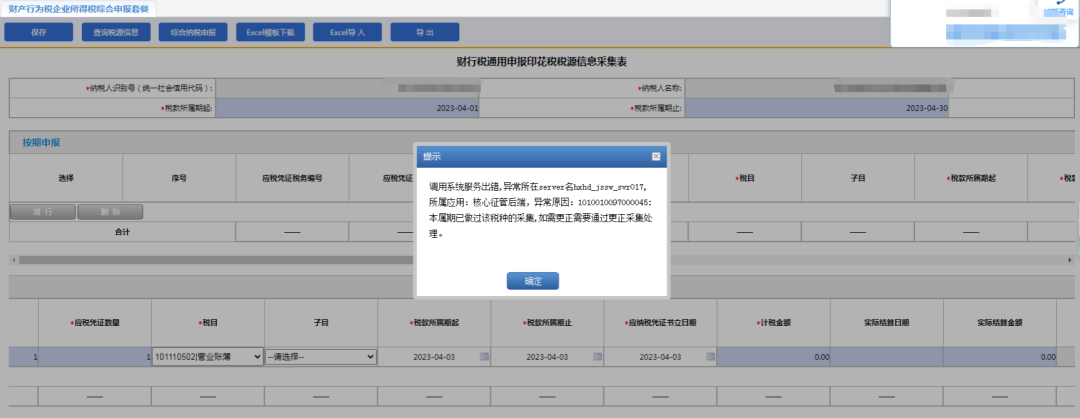Click the 保存 button

click(x=38, y=32)
